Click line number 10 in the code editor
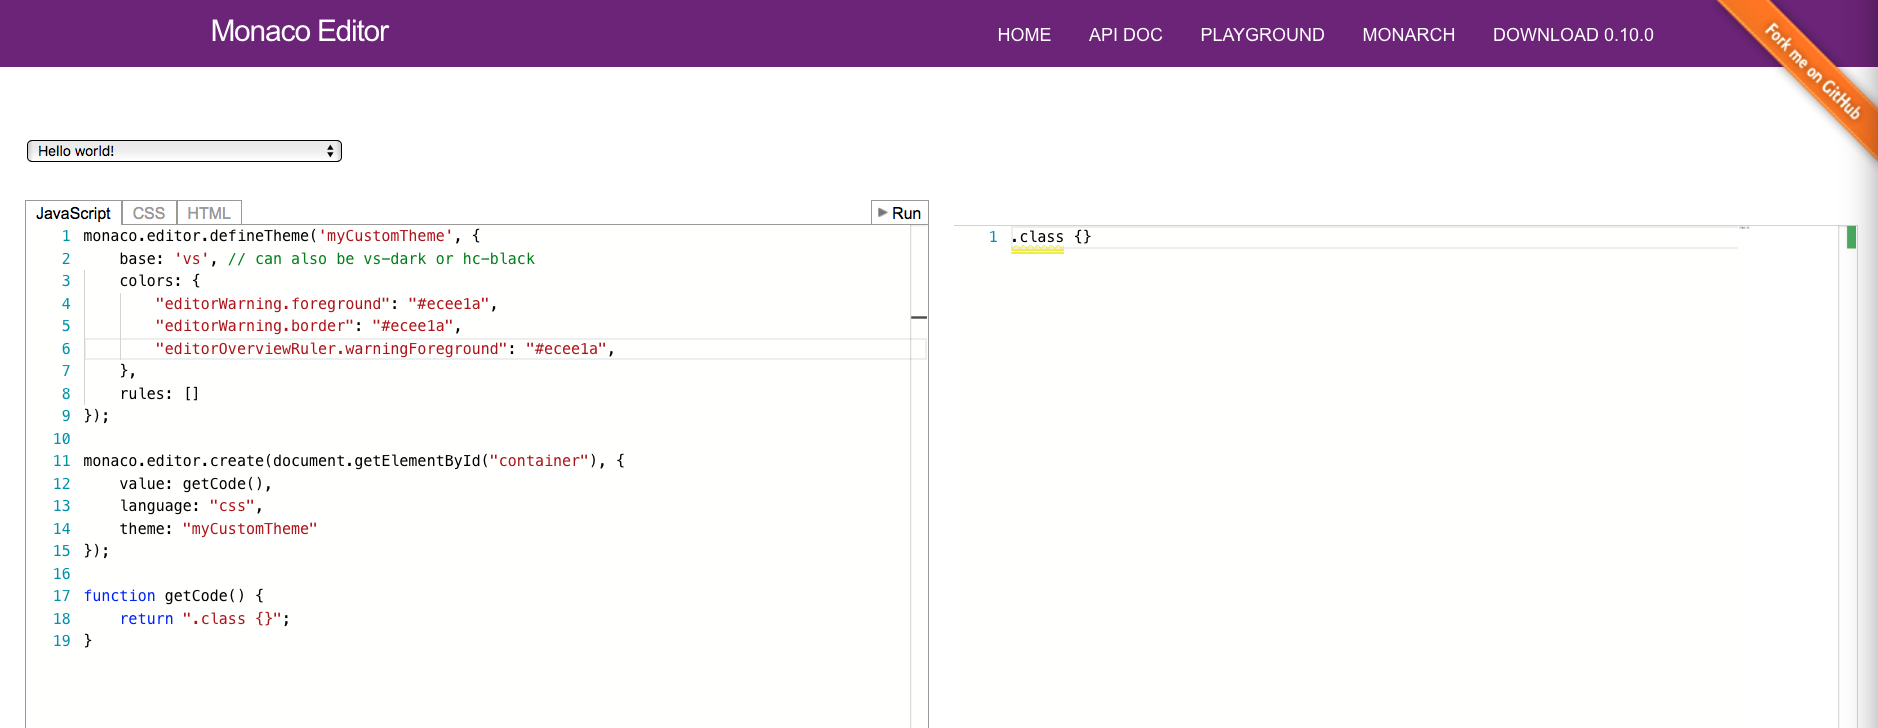This screenshot has width=1878, height=728. click(62, 439)
